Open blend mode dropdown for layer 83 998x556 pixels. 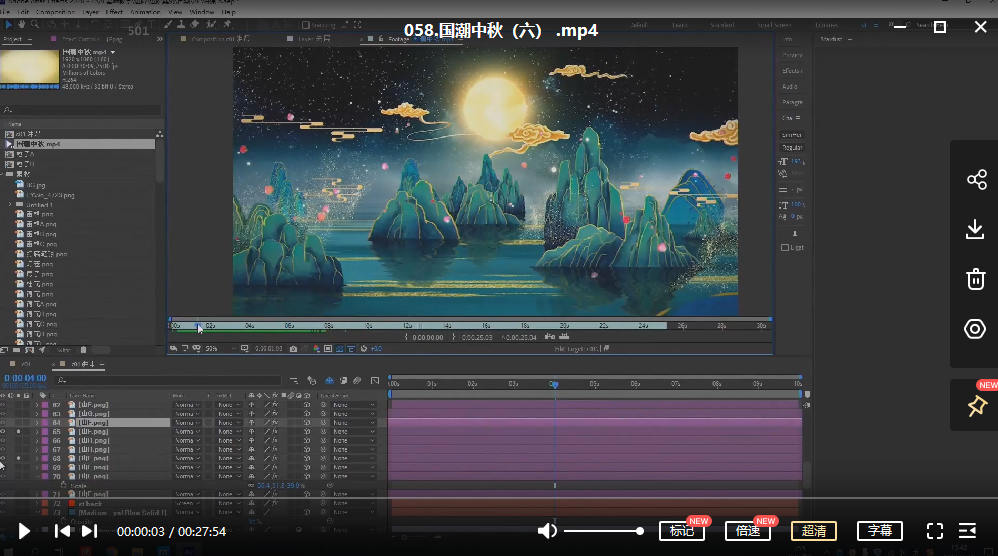[x=186, y=413]
